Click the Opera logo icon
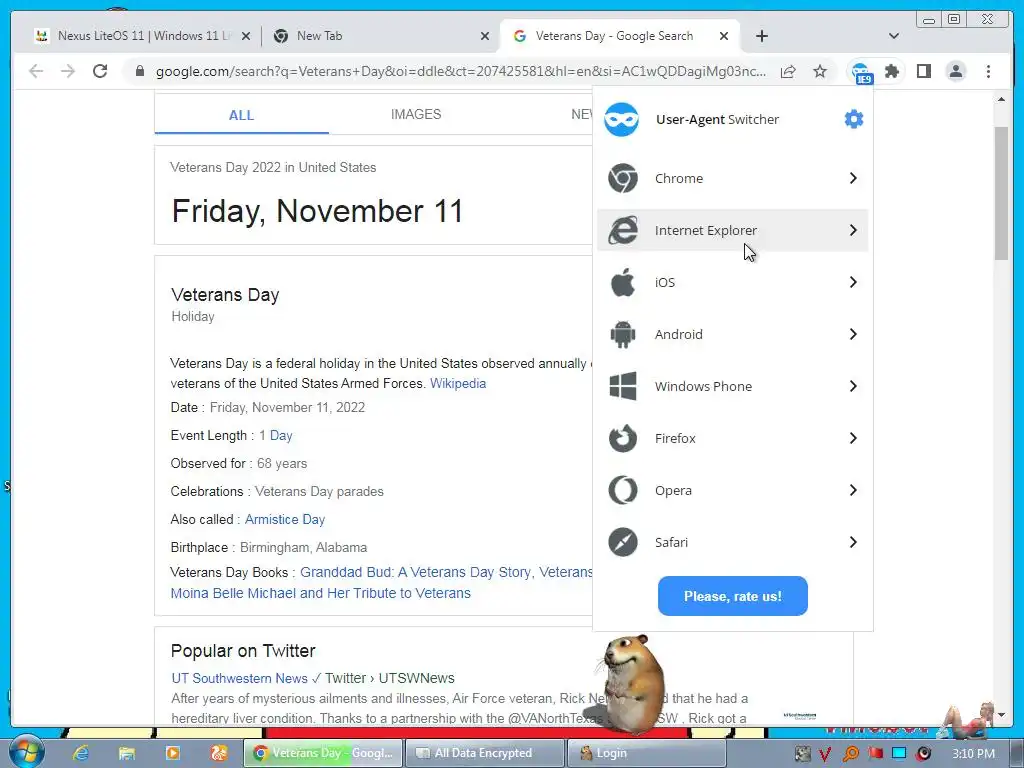This screenshot has width=1024, height=768. pos(622,490)
